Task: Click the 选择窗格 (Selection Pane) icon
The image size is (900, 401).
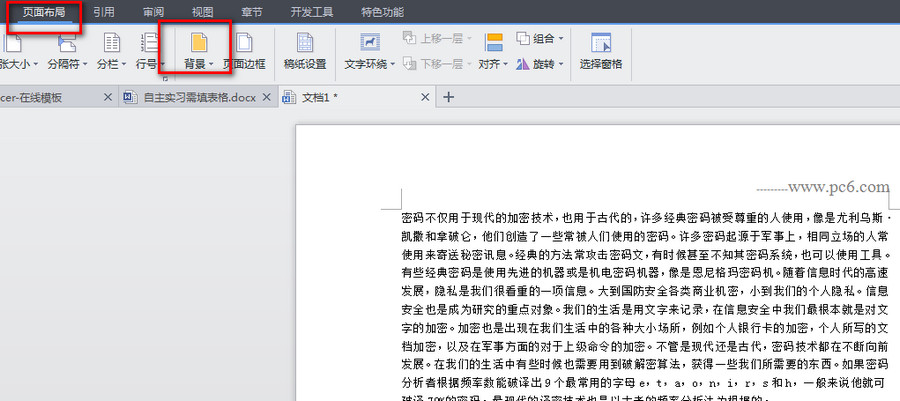Action: tap(600, 42)
